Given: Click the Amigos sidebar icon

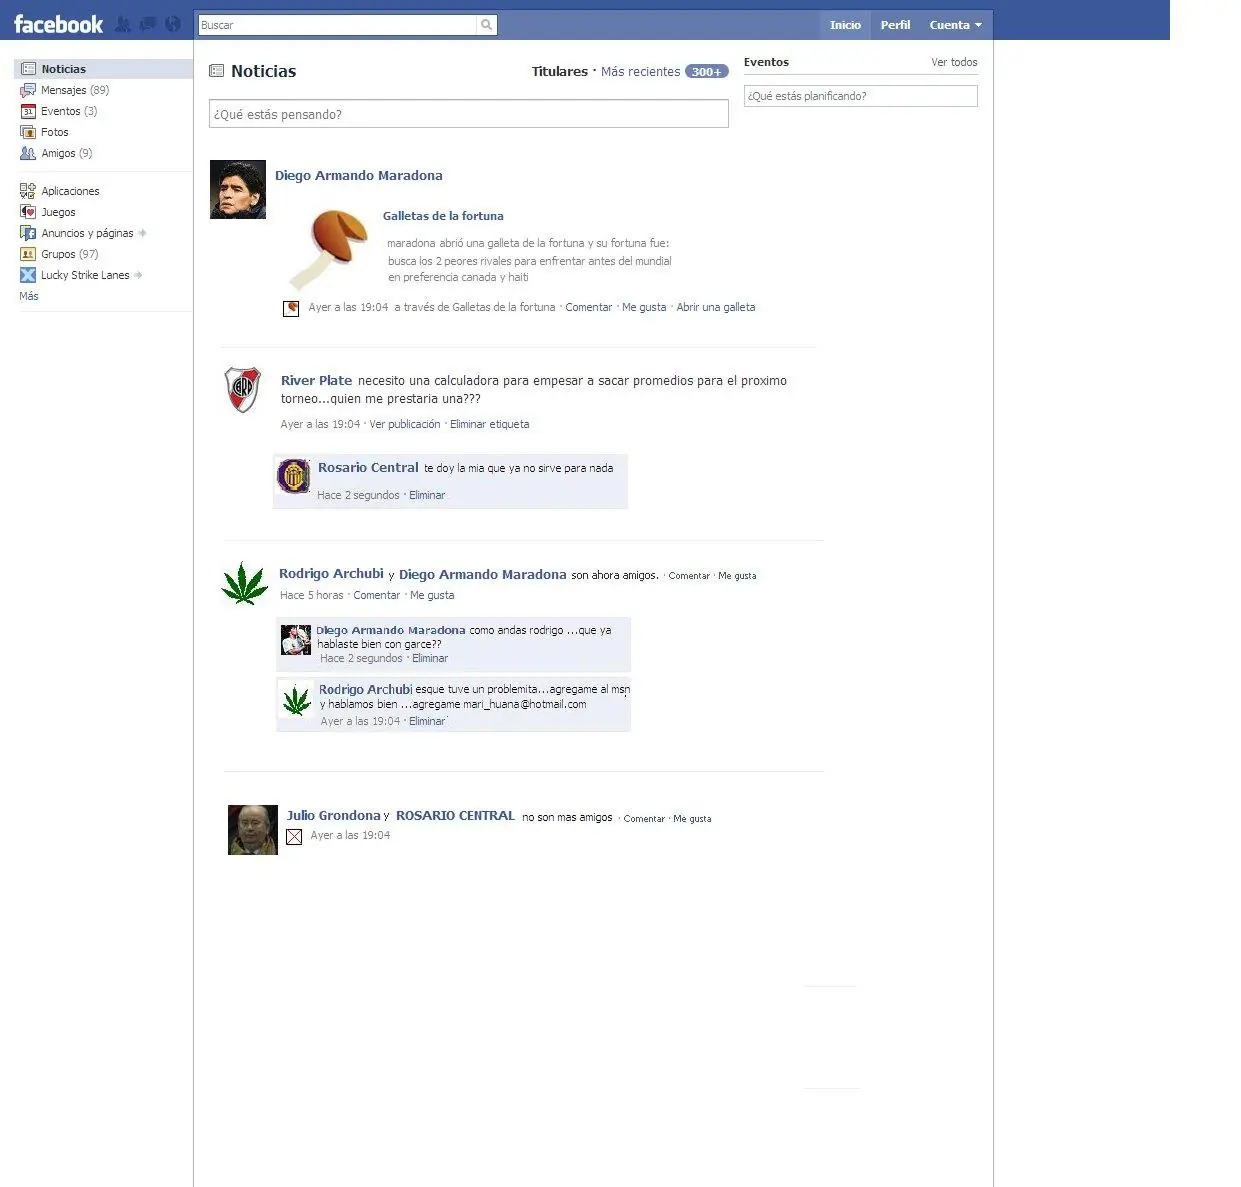Looking at the screenshot, I should tap(28, 153).
